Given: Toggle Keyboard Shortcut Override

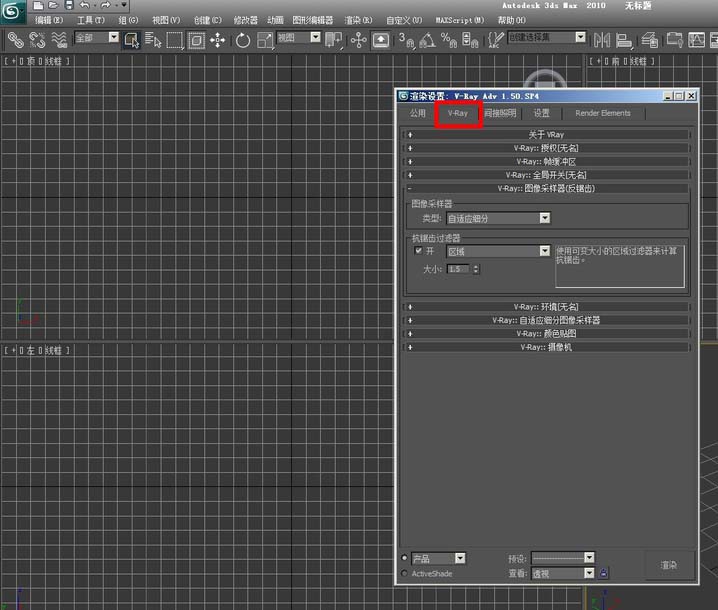Looking at the screenshot, I should click(381, 40).
